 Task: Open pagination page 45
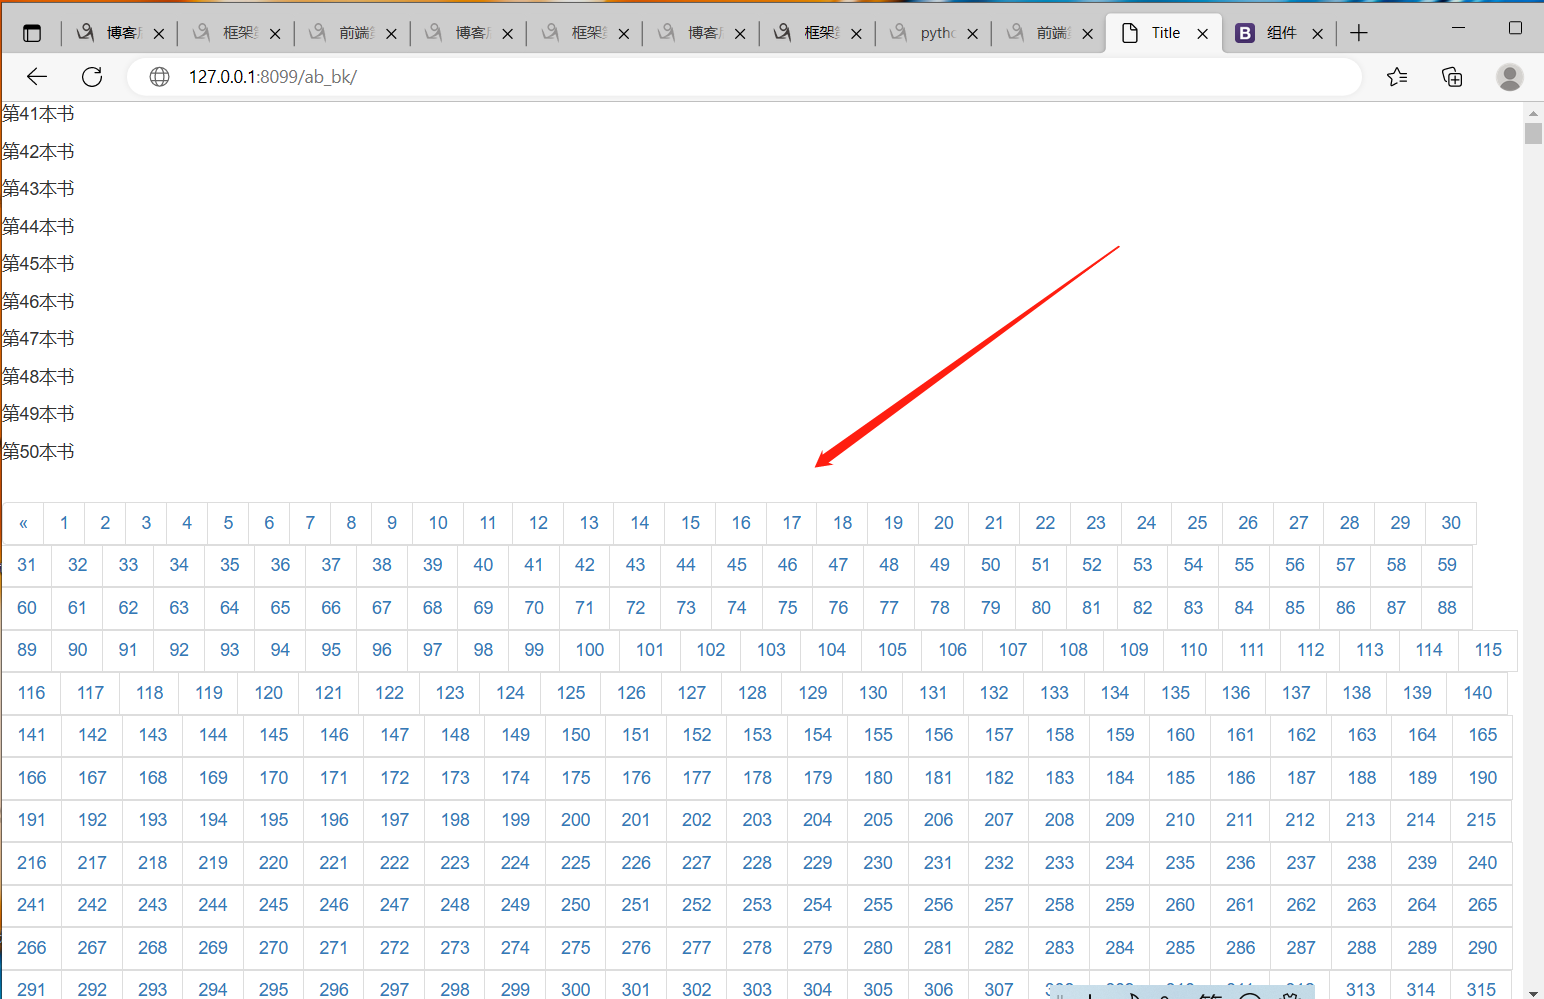(x=737, y=565)
